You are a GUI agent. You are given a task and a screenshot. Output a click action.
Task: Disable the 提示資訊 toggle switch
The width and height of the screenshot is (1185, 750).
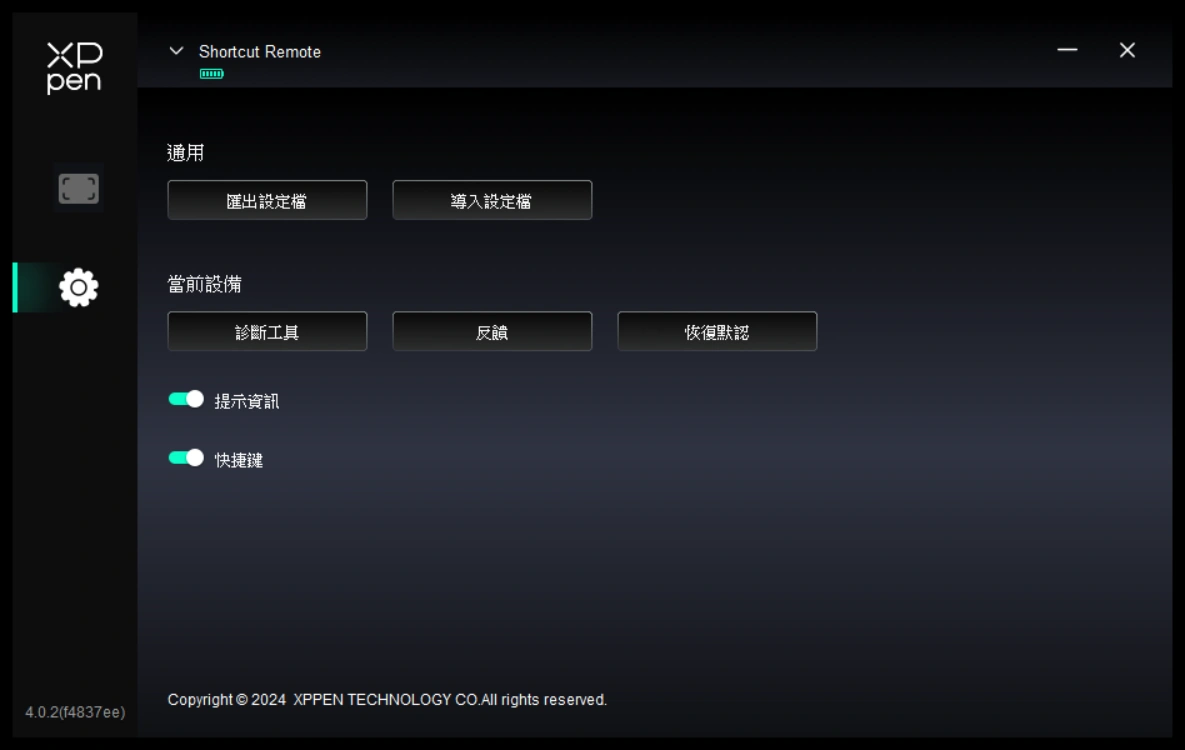[186, 399]
